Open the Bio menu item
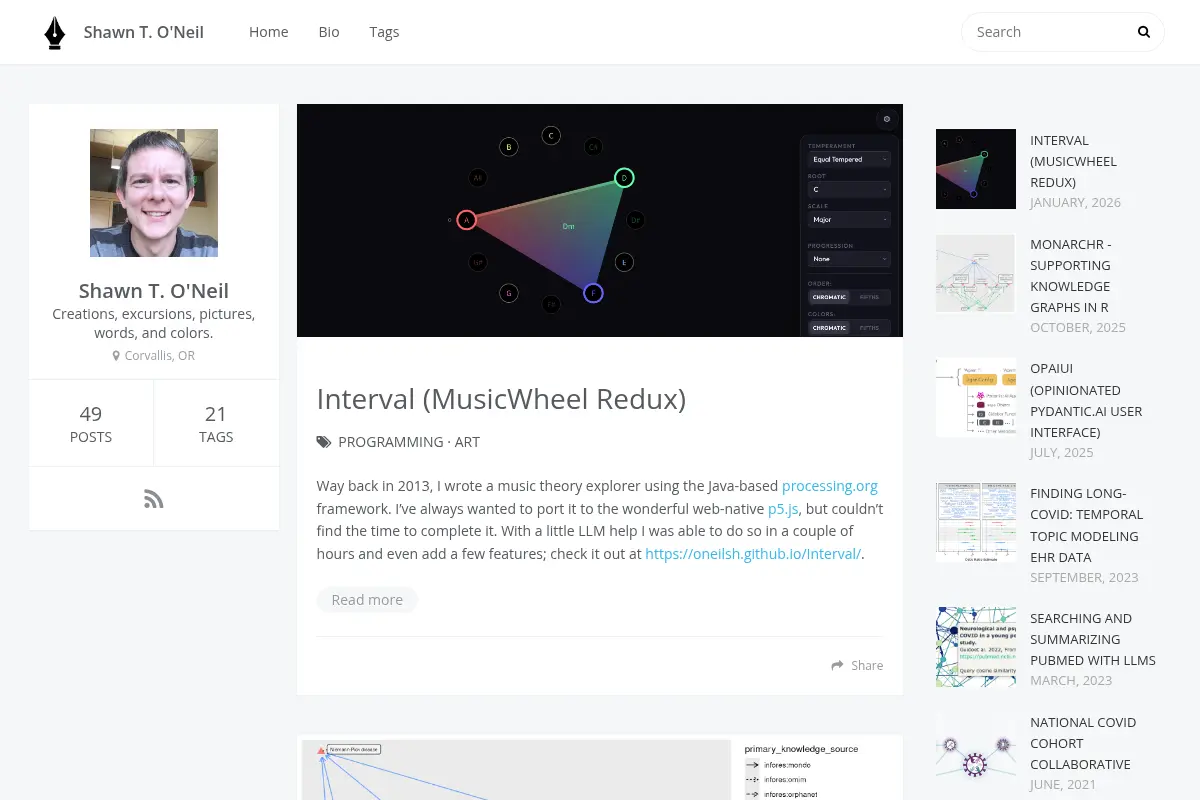The height and width of the screenshot is (800, 1200). (329, 32)
